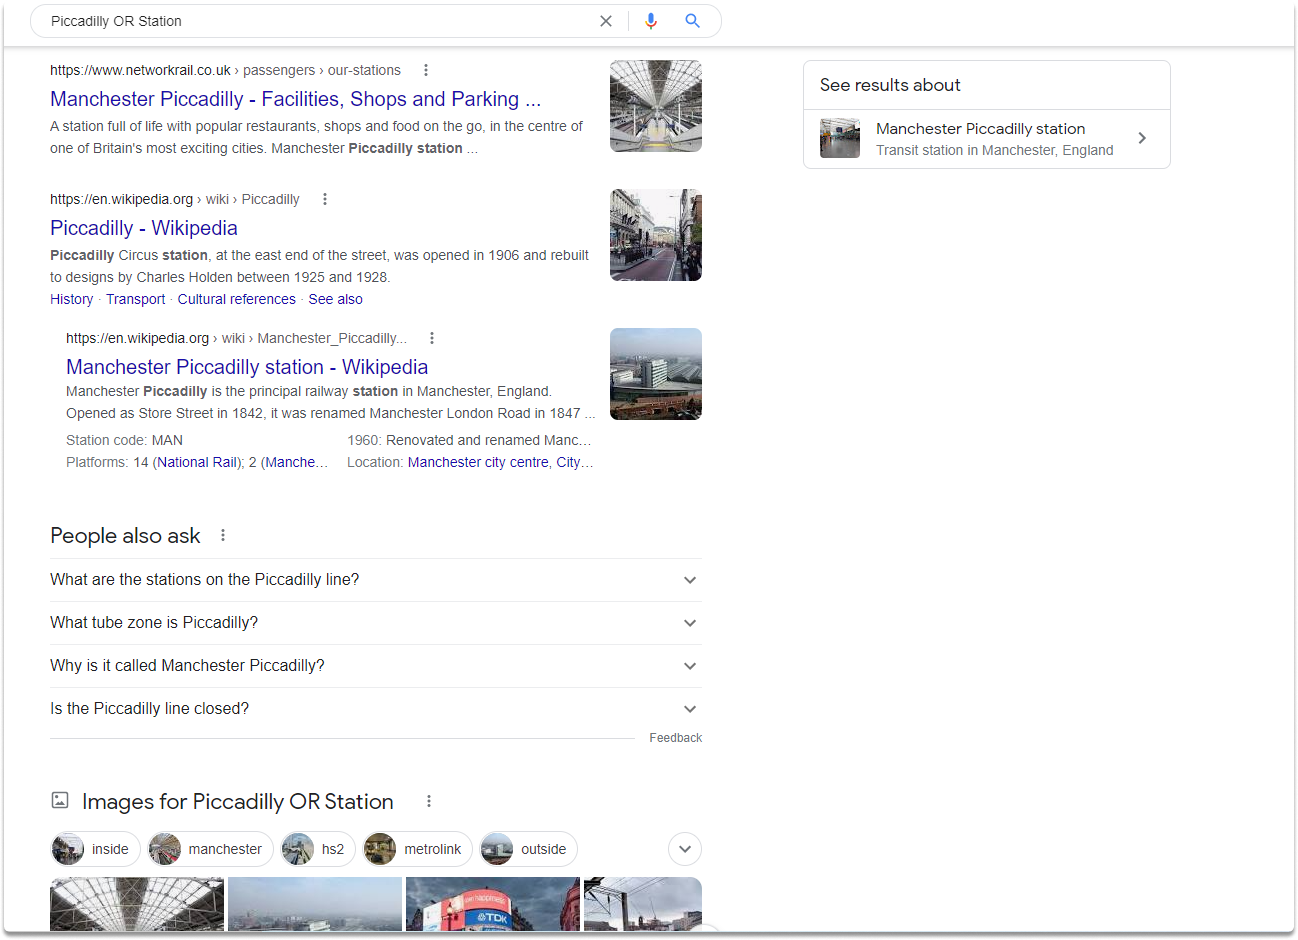Open the station roof interior image result

tap(137, 904)
